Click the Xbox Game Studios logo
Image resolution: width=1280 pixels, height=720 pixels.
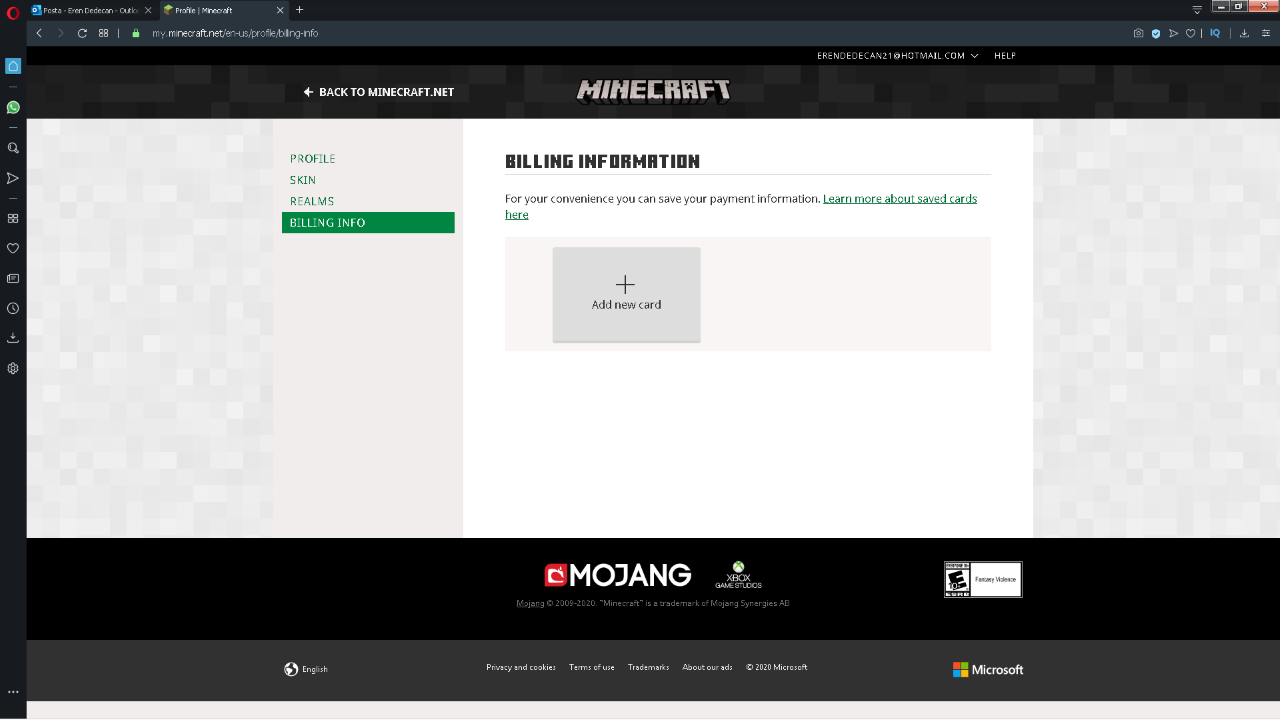[738, 575]
